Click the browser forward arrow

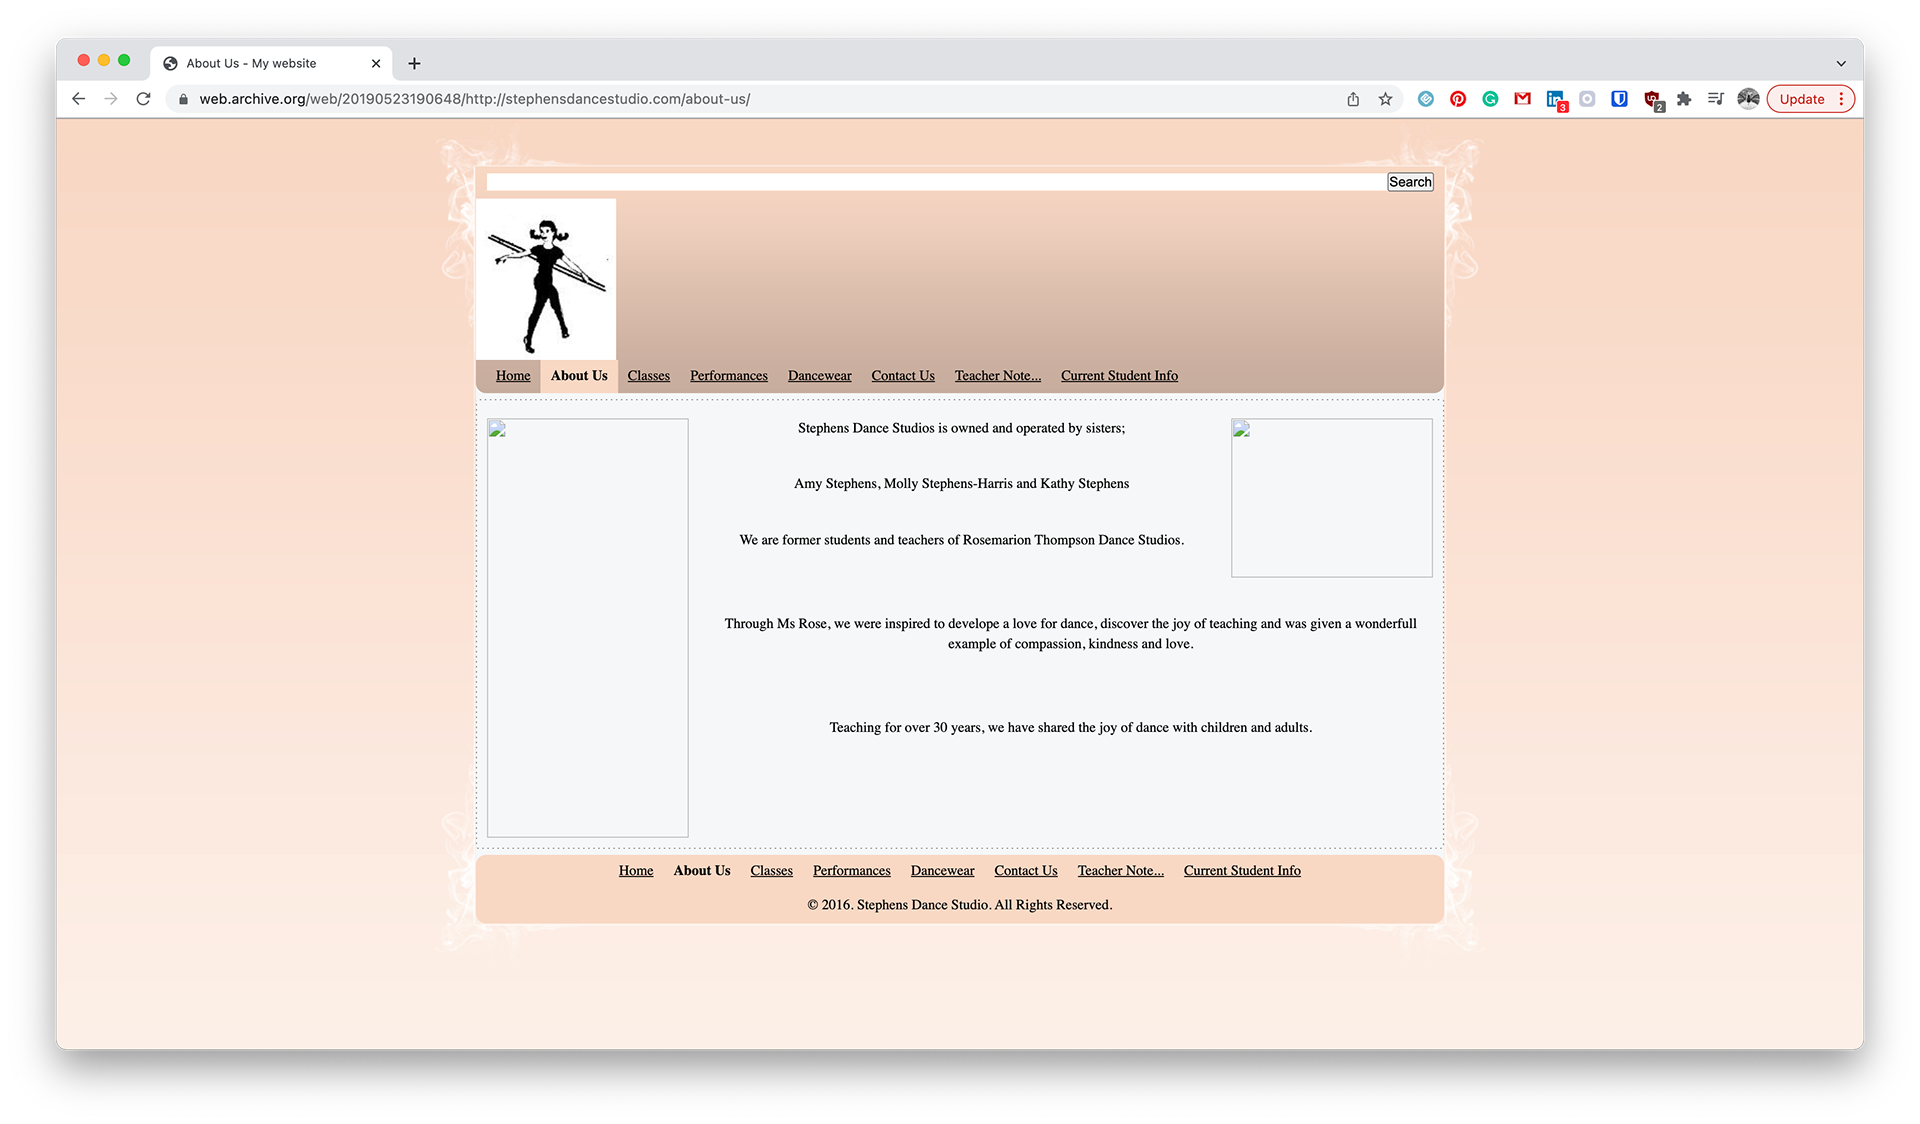[x=111, y=99]
